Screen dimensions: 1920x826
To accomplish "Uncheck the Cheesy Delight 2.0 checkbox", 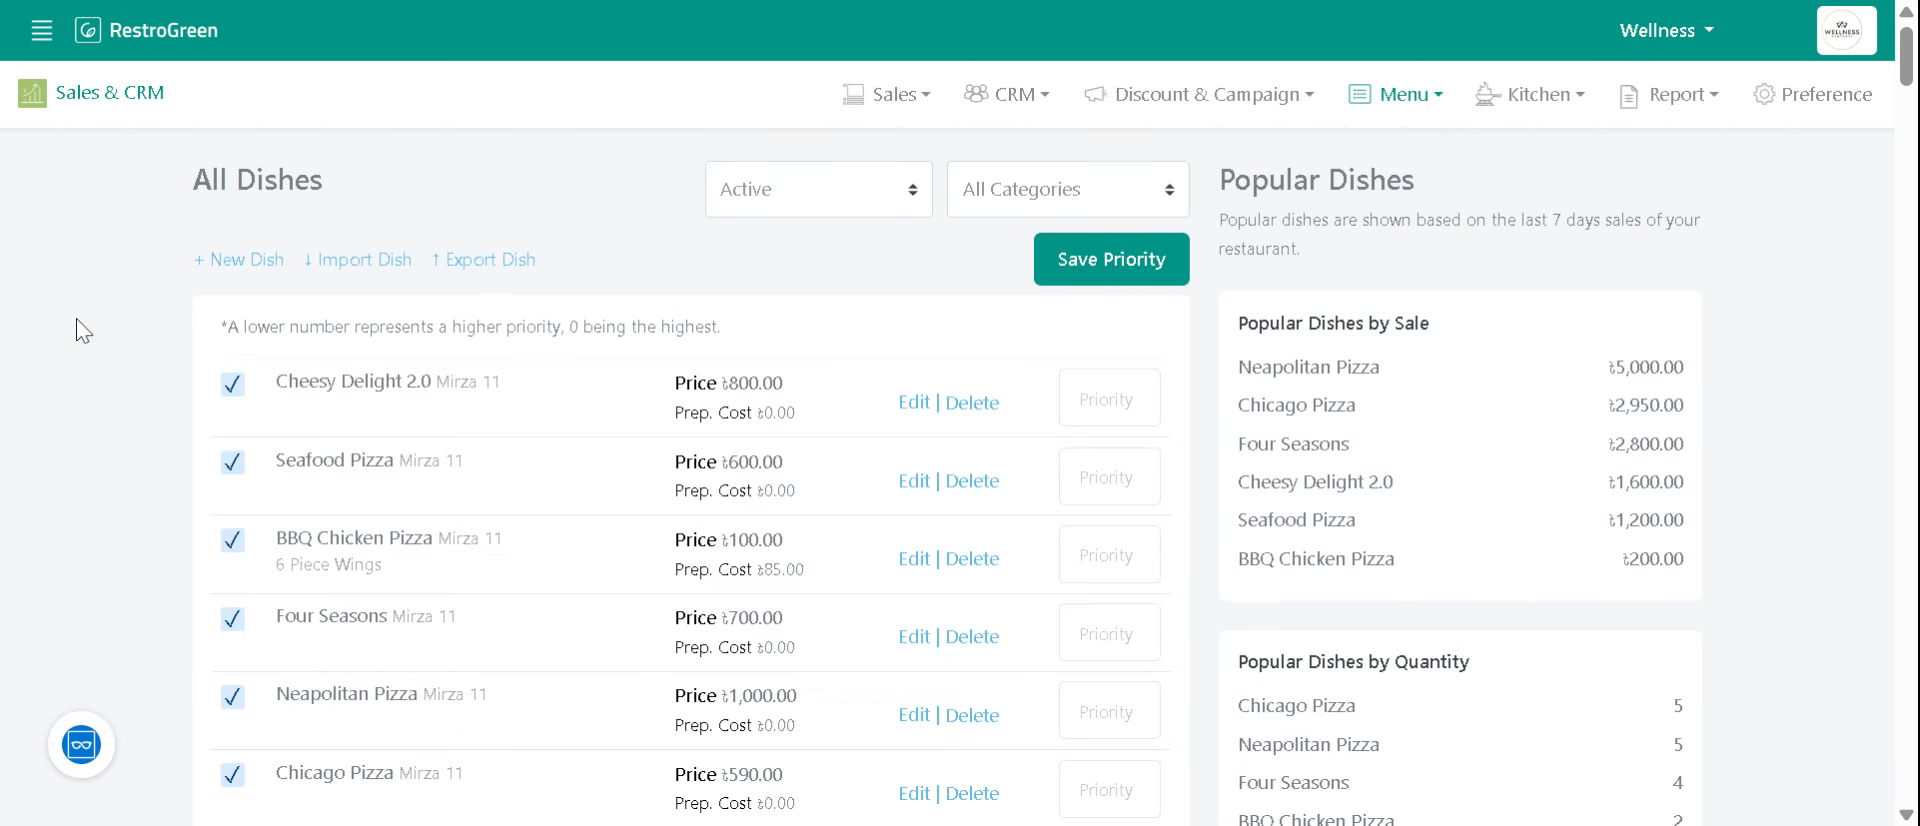I will [232, 384].
